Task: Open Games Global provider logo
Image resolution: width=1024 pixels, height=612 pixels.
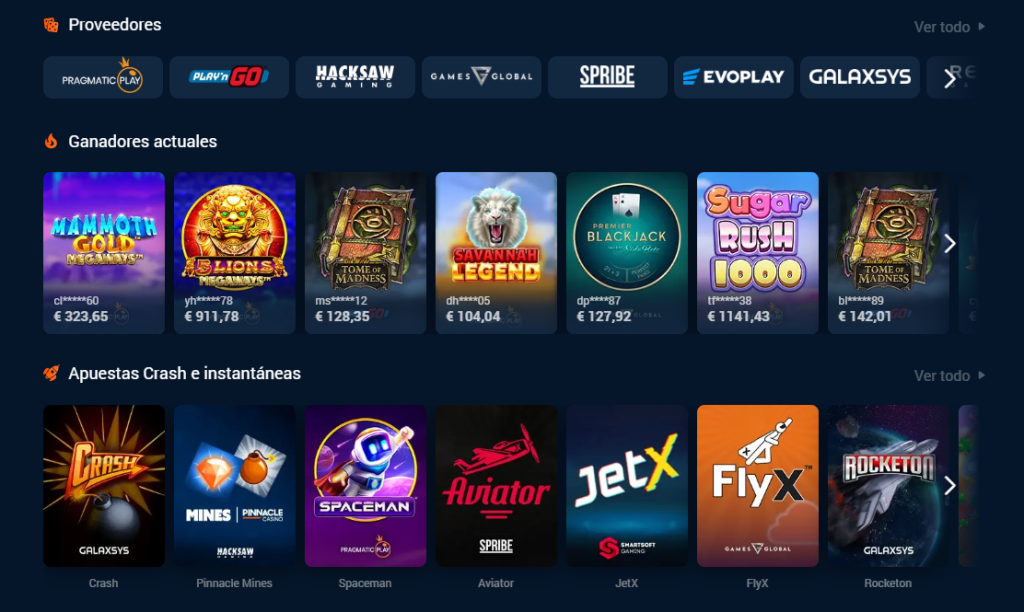Action: tap(481, 77)
